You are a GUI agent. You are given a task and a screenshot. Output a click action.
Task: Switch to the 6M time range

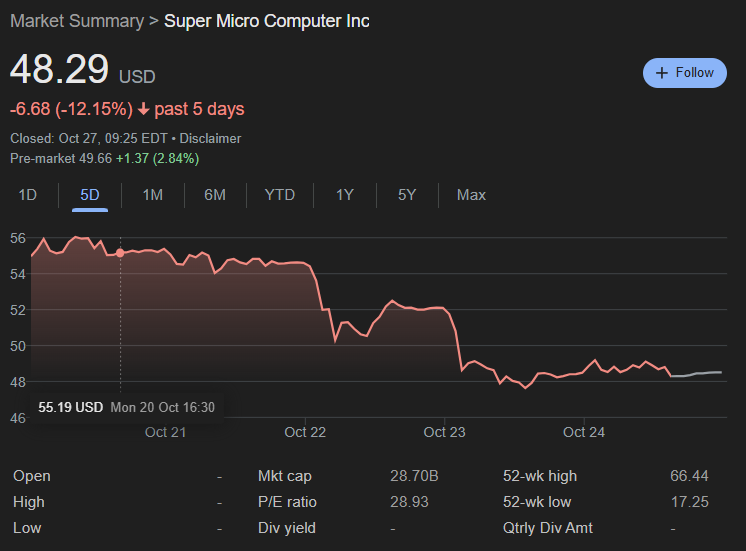click(x=215, y=195)
